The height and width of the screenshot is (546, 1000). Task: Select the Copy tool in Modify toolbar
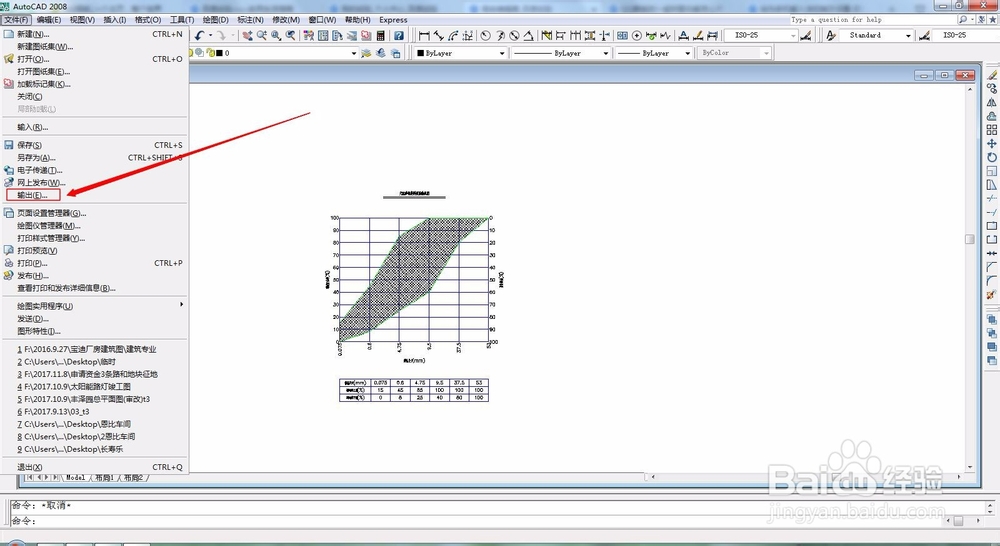click(992, 89)
